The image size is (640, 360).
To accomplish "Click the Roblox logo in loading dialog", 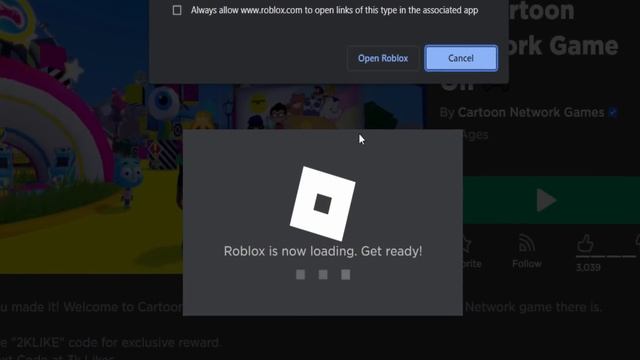I will tap(322, 204).
